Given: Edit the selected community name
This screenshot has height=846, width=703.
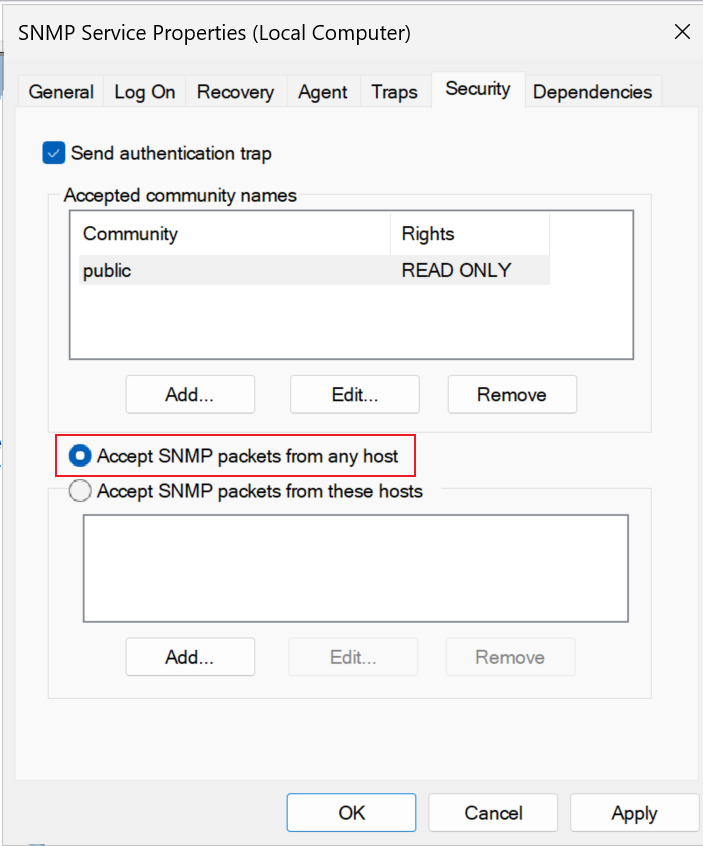Looking at the screenshot, I should click(x=354, y=394).
